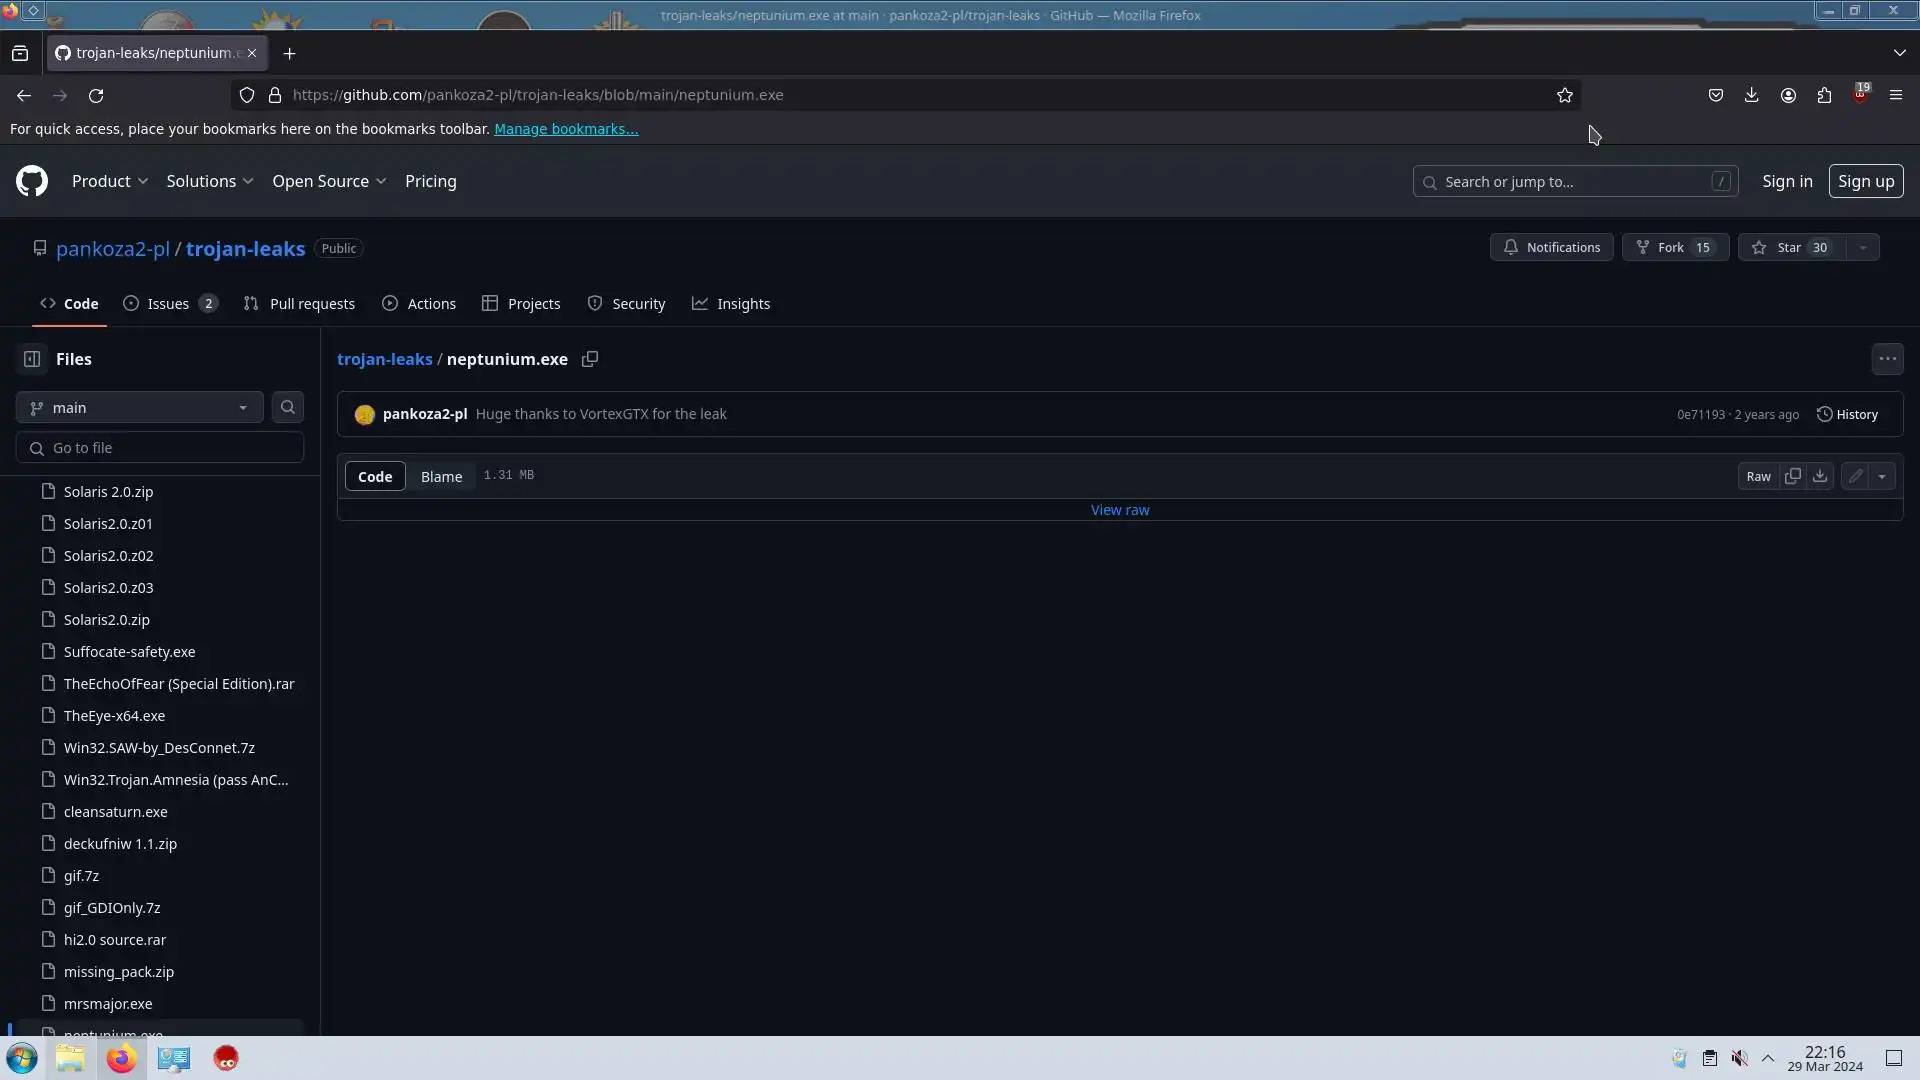Expand the edit file options arrow
The height and width of the screenshot is (1080, 1920).
pyautogui.click(x=1882, y=476)
